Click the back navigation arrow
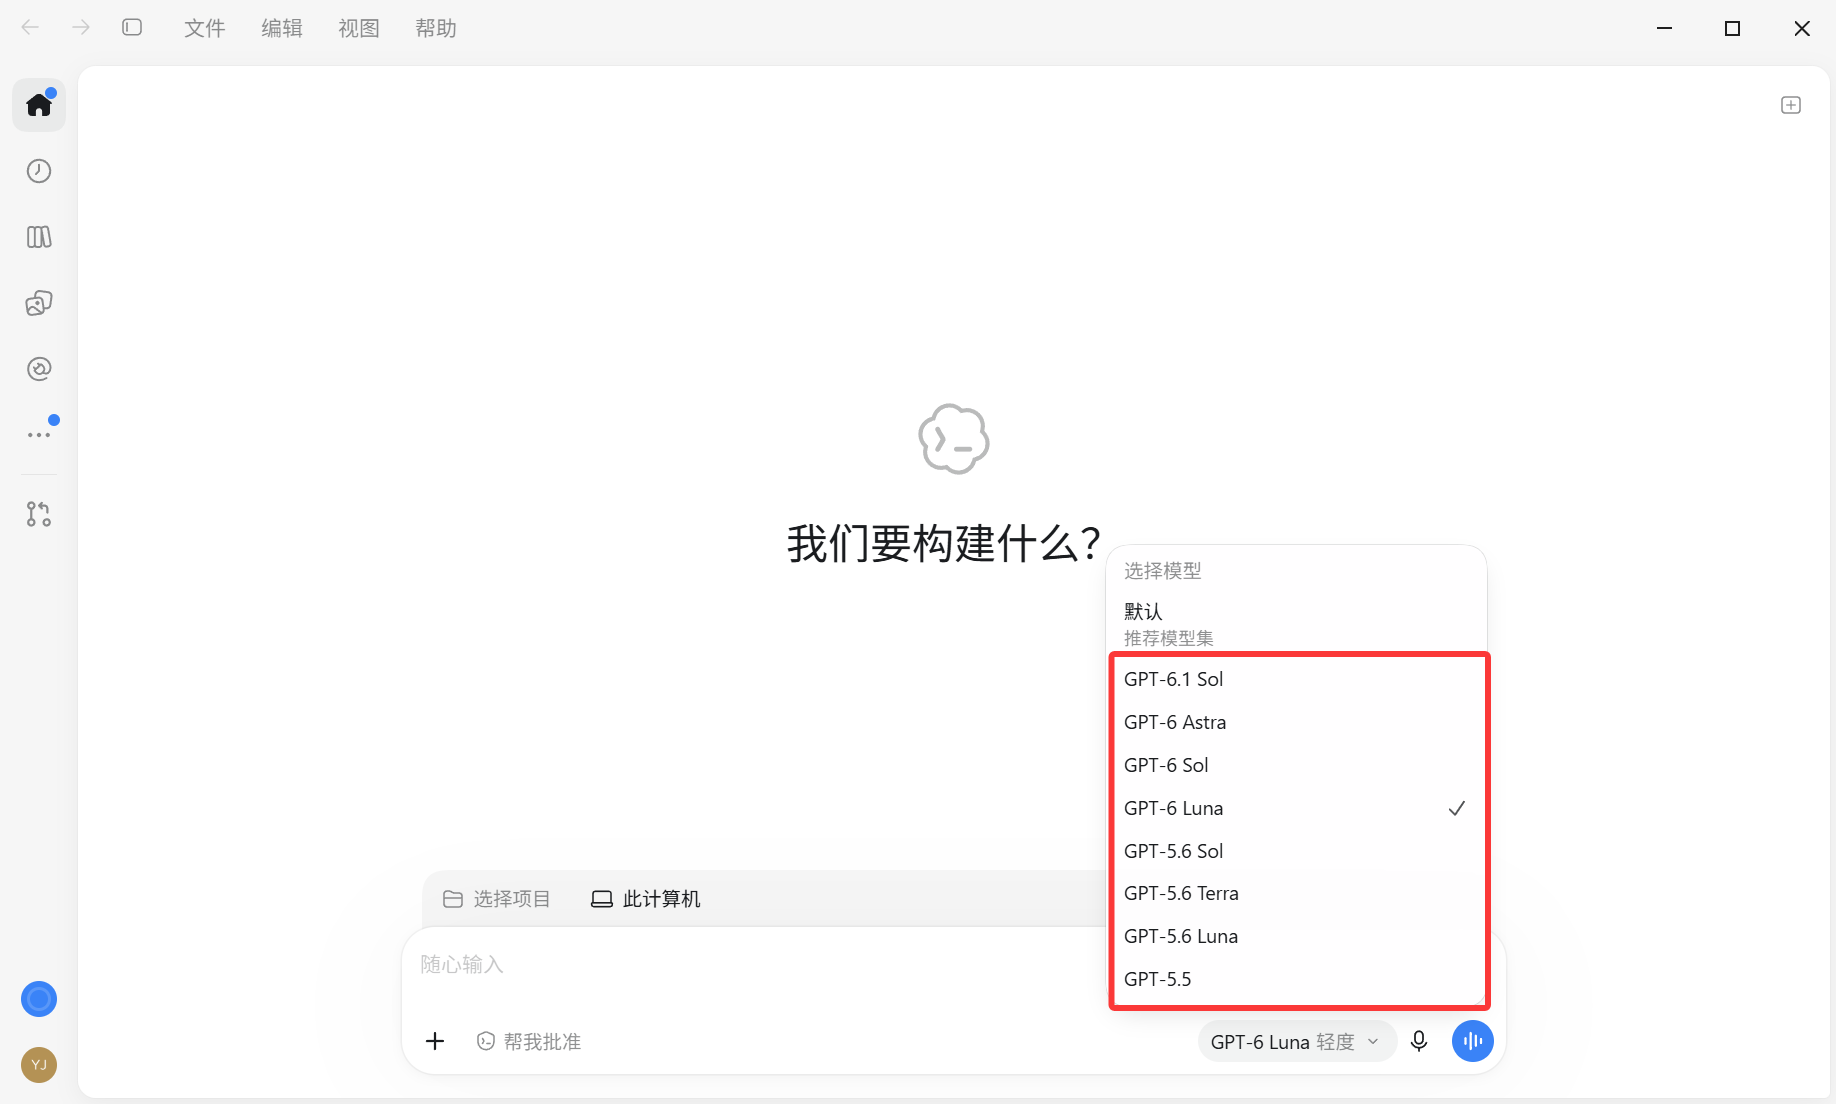This screenshot has height=1104, width=1836. point(30,28)
